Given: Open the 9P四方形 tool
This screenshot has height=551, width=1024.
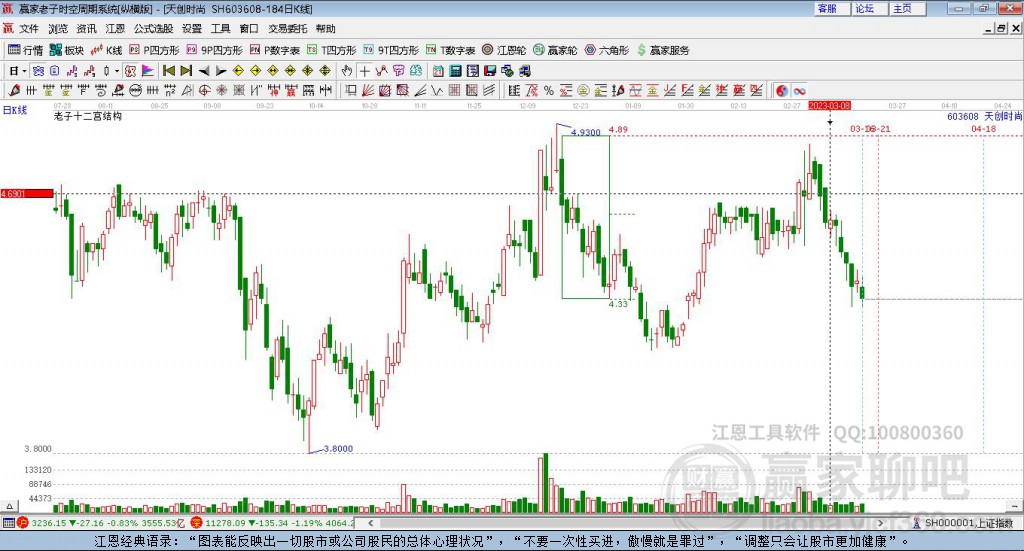Looking at the screenshot, I should click(214, 50).
